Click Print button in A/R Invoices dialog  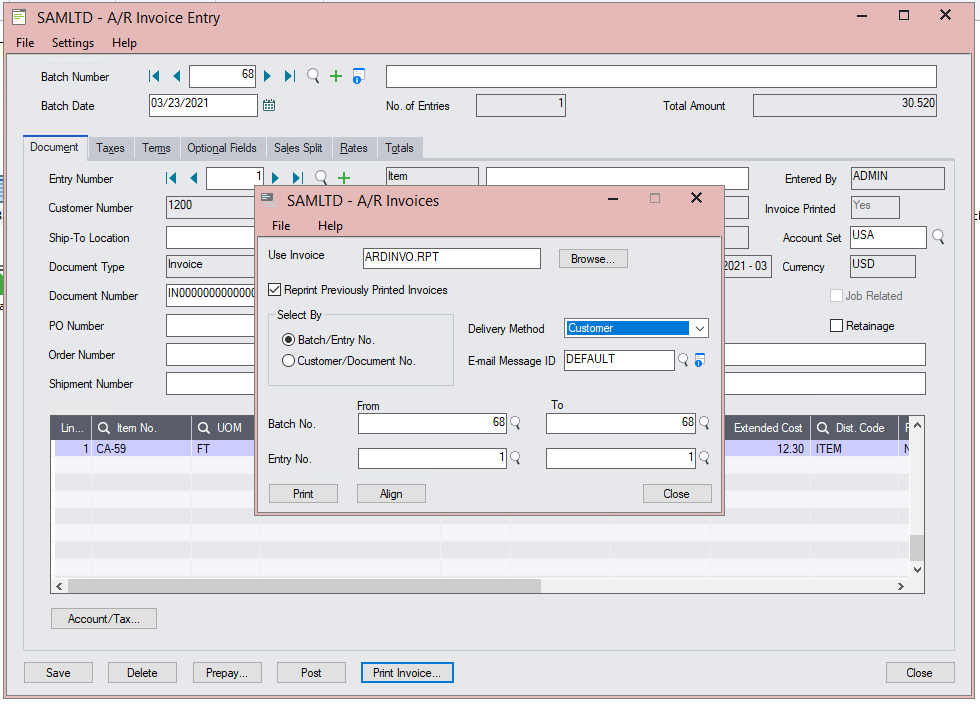pos(303,494)
